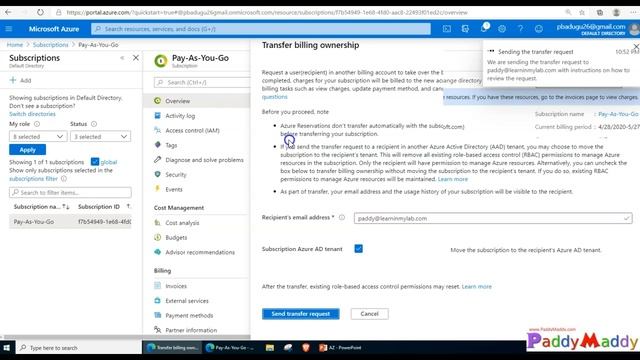Open File Explorer from taskbar
640x360 pixels.
[269, 348]
